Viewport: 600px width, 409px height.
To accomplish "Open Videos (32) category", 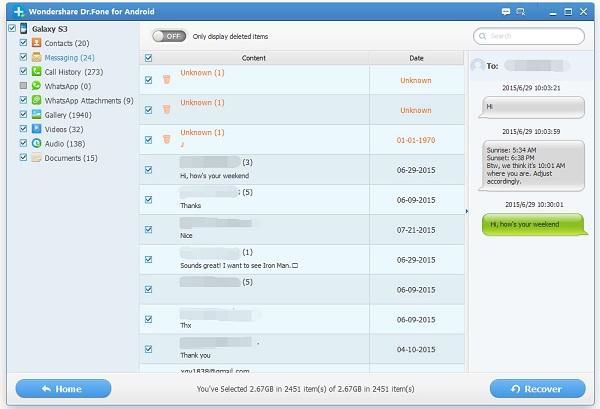I will click(64, 129).
